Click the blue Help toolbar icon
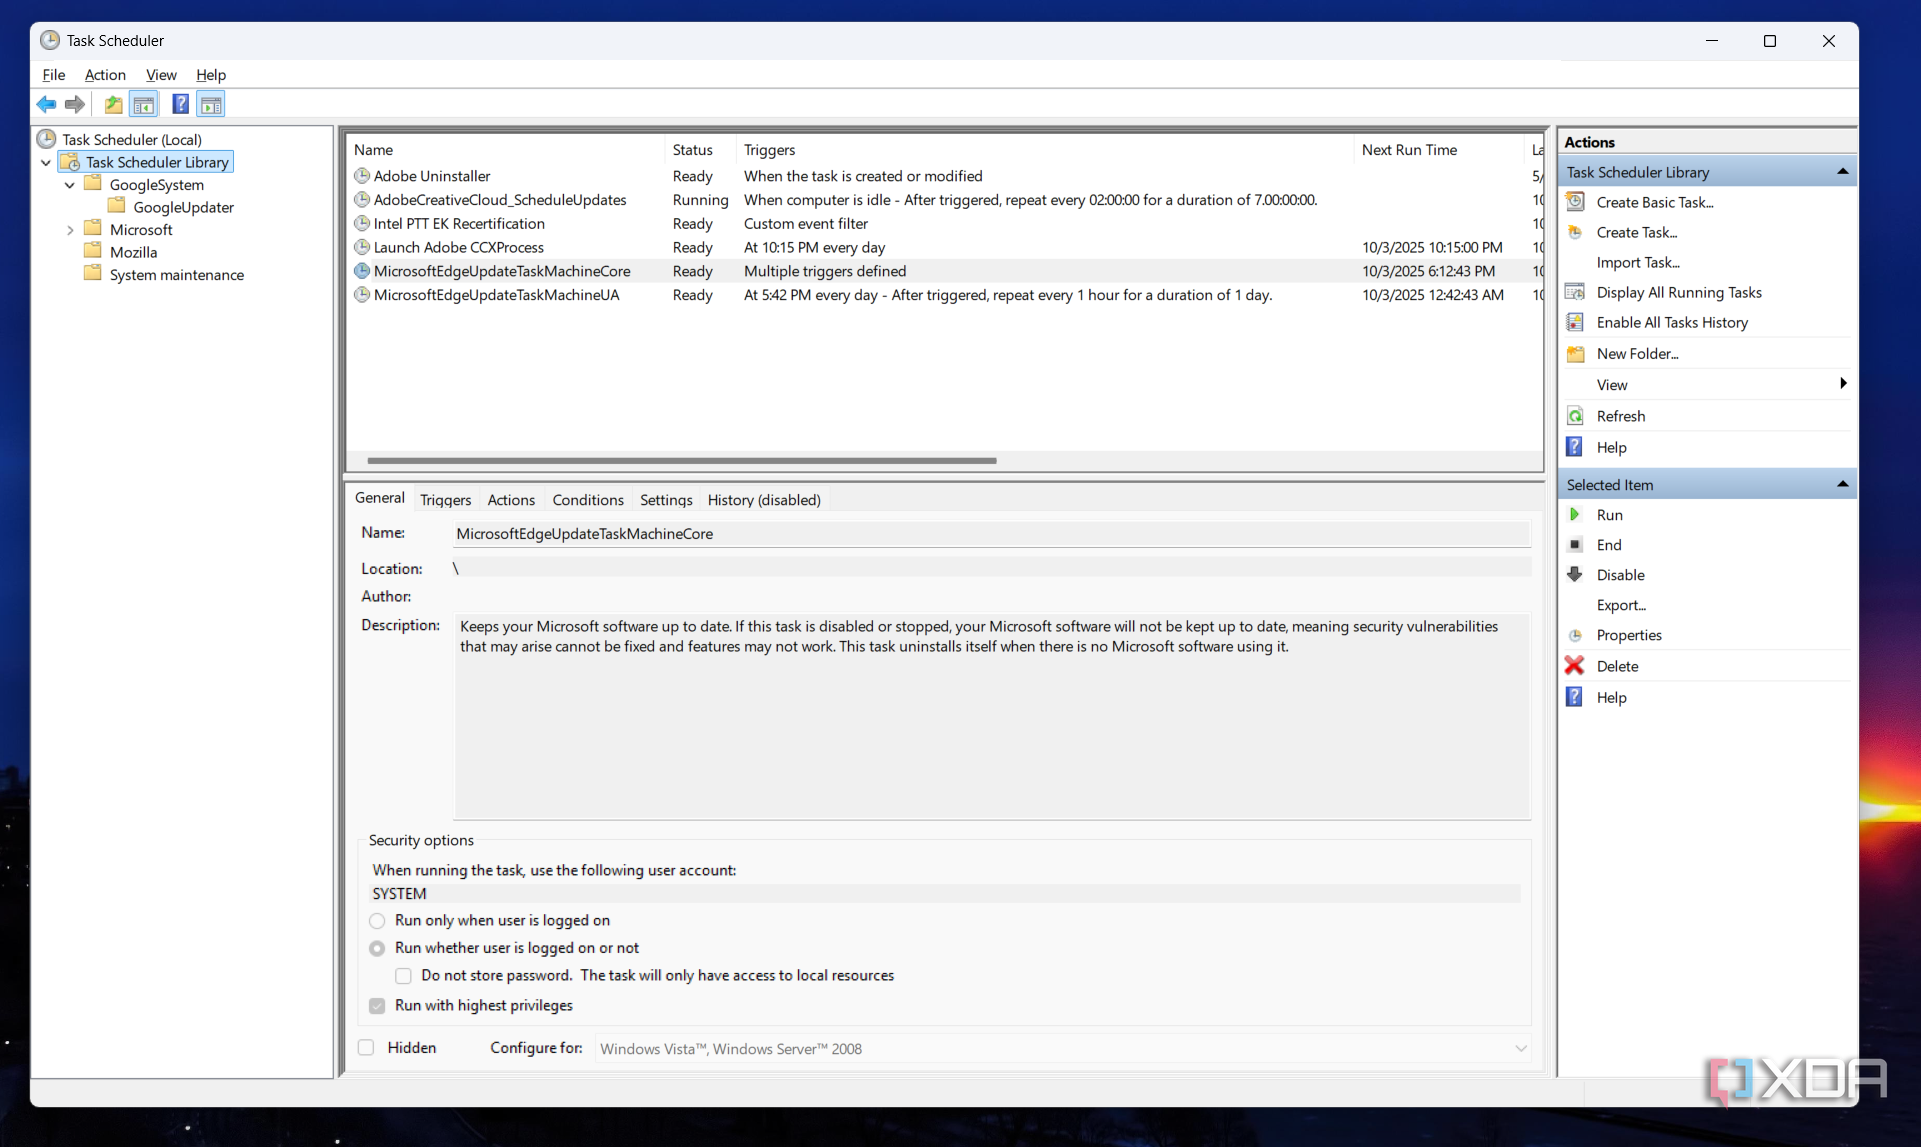 (180, 104)
